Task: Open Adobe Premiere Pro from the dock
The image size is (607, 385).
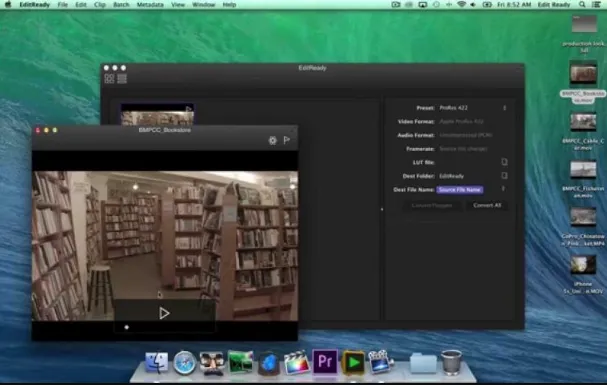Action: click(325, 362)
